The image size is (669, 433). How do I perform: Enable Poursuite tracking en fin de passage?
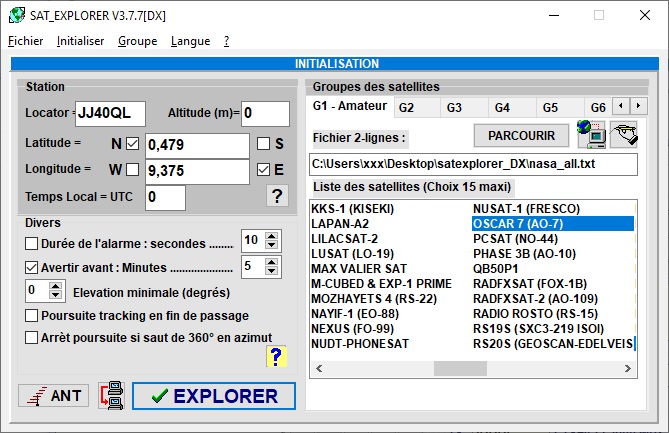(31, 316)
